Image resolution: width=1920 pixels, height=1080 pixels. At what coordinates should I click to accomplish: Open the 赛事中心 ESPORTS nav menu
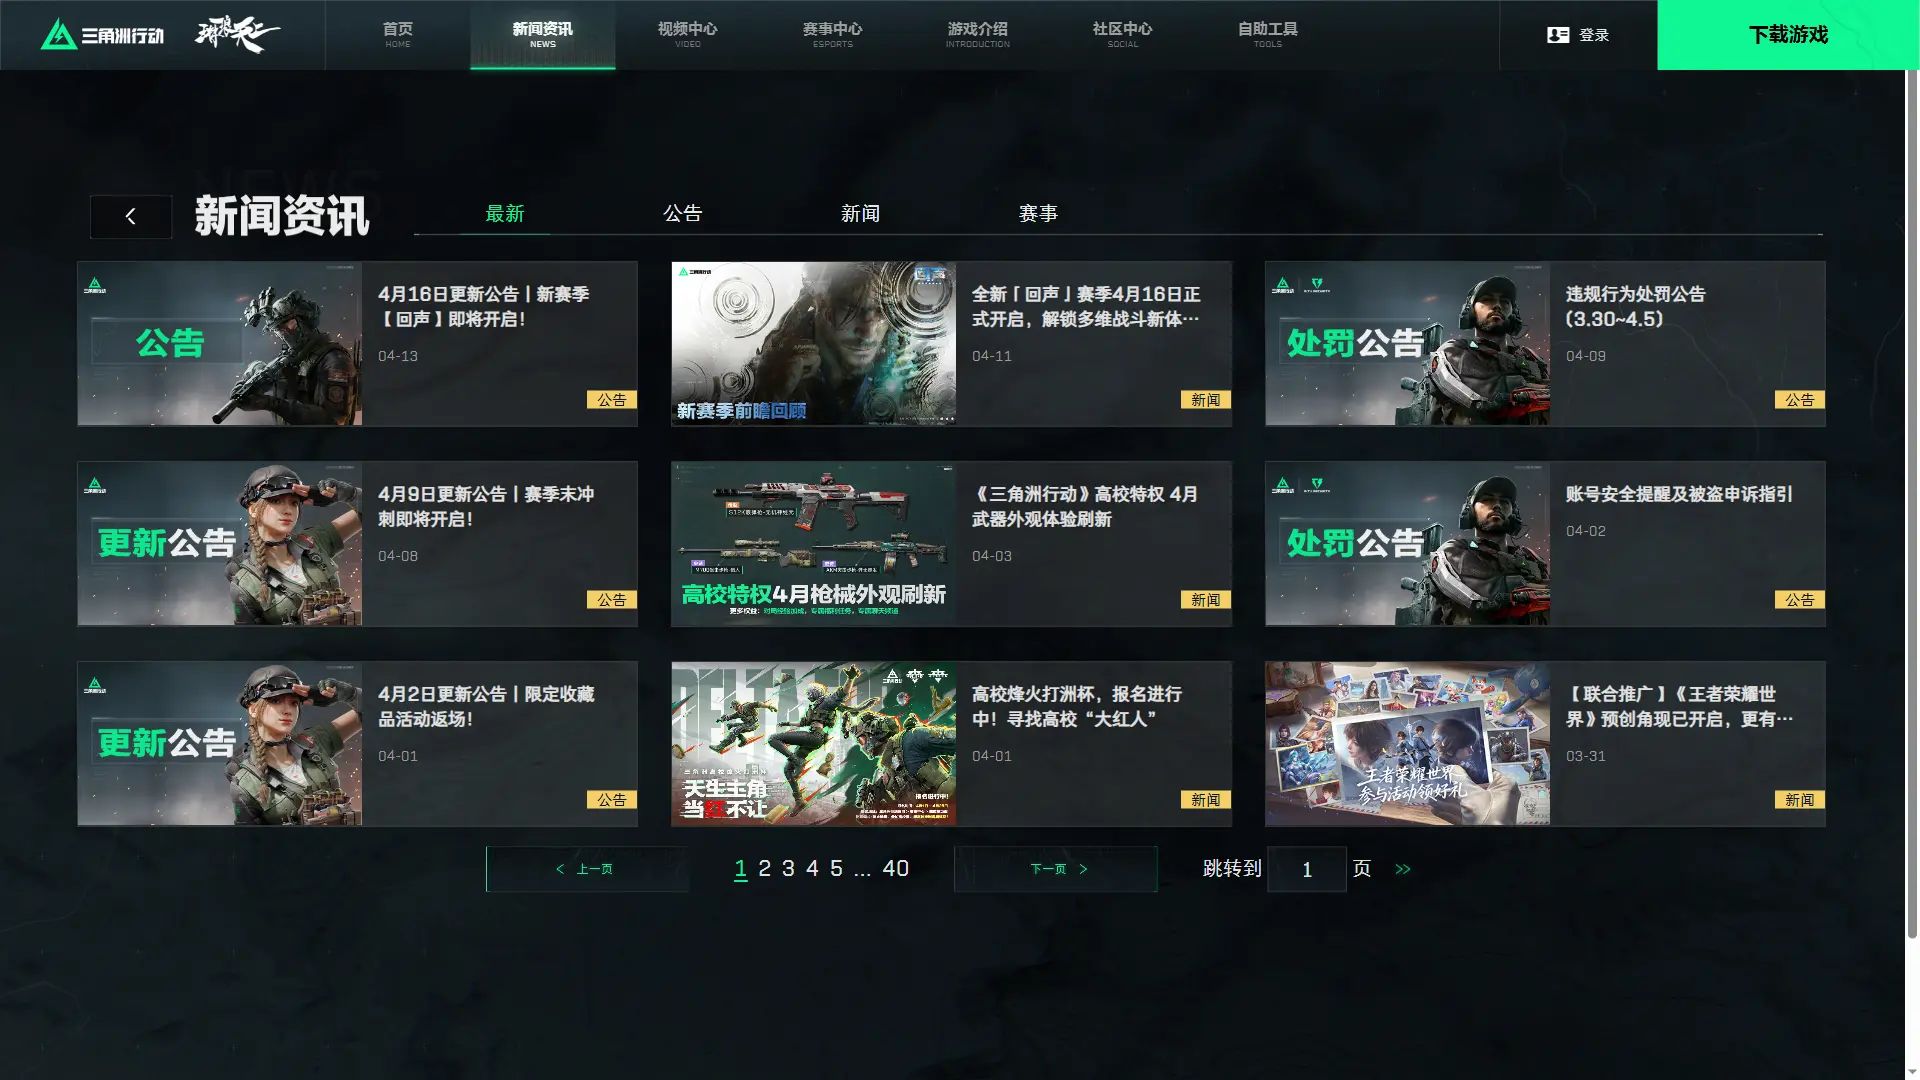click(832, 35)
